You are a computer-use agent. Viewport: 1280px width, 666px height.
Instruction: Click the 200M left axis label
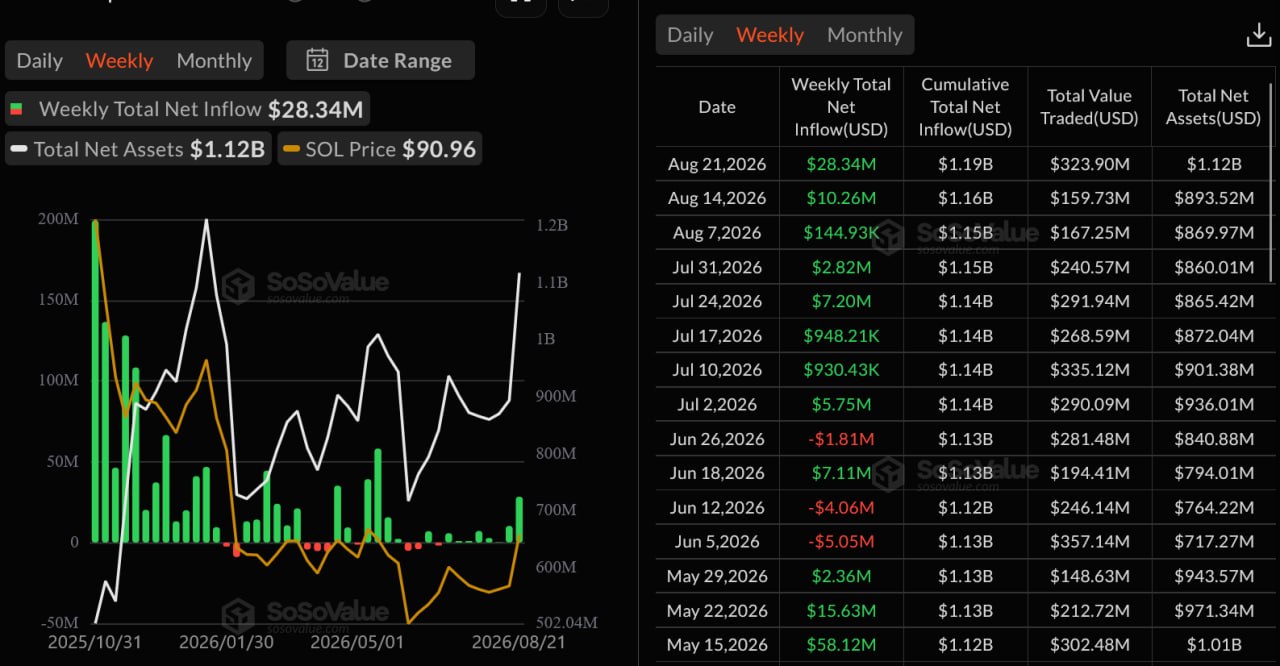coord(60,219)
